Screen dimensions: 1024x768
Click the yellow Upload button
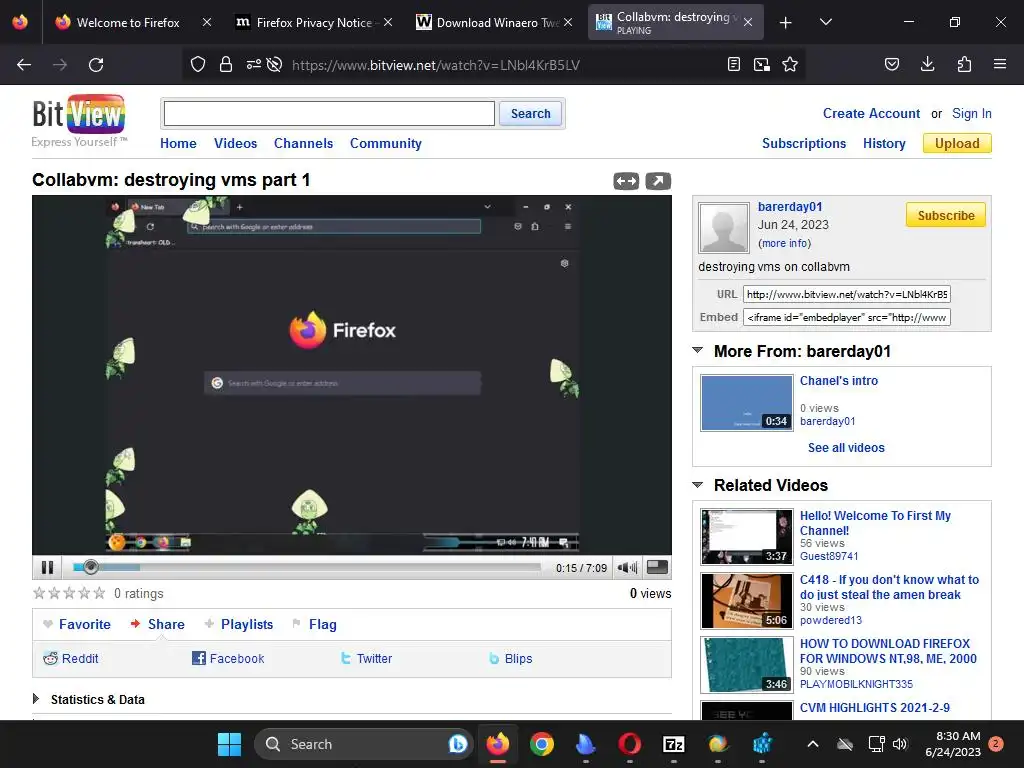point(957,143)
